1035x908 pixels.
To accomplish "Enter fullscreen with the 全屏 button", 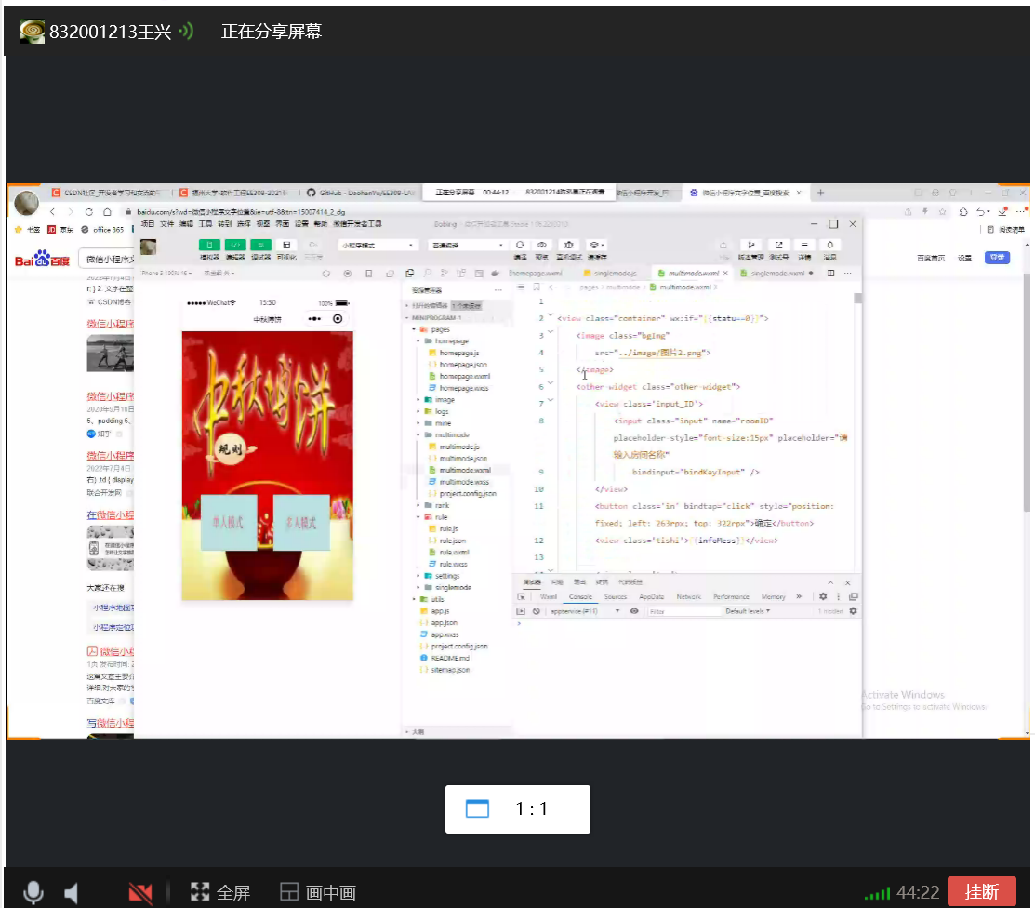I will (x=220, y=893).
